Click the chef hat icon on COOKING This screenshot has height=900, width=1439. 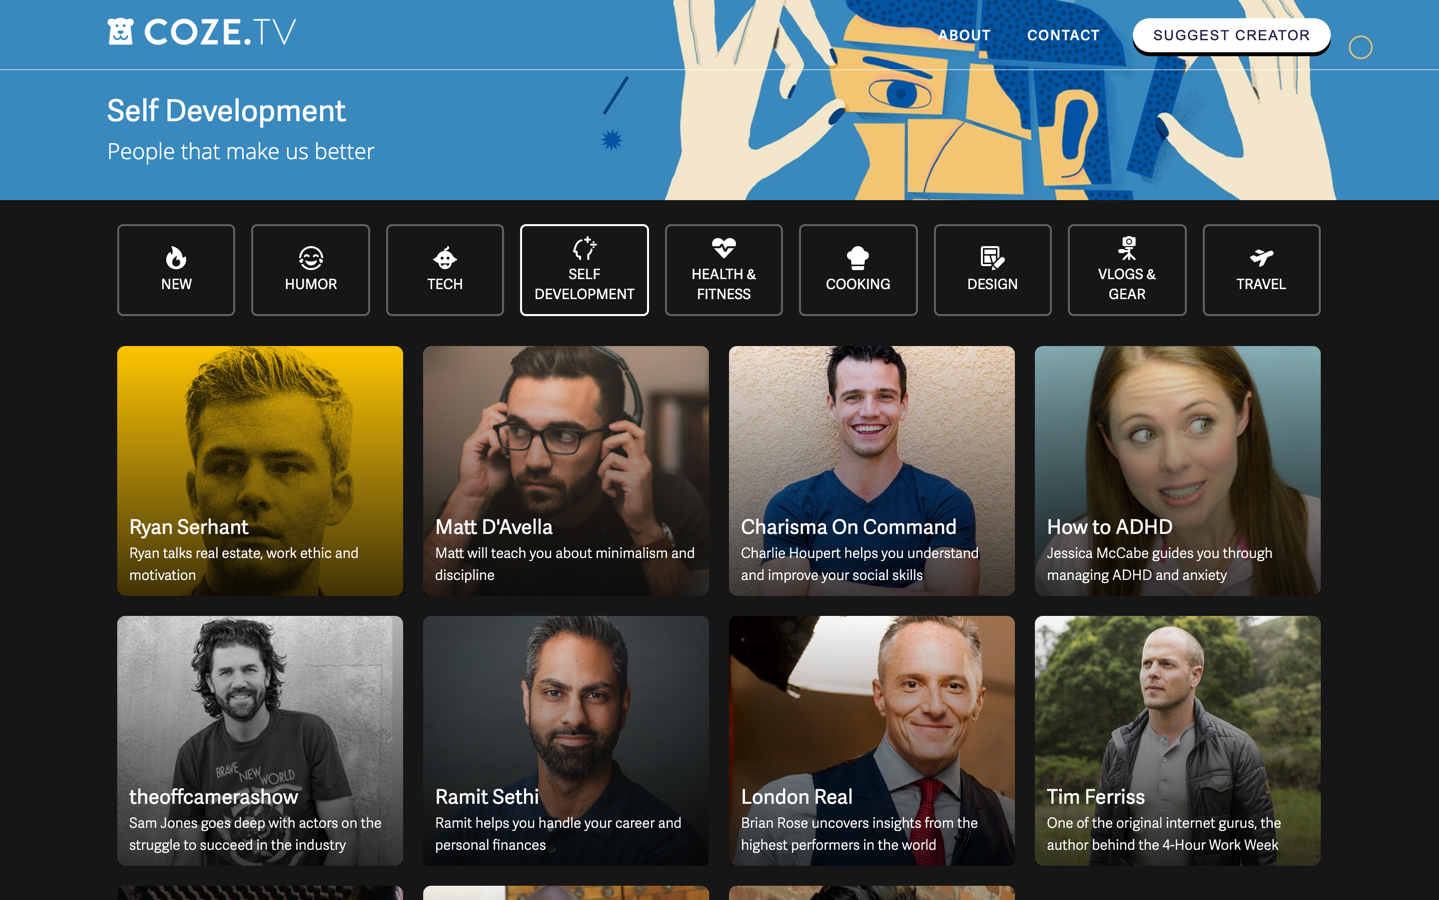[857, 257]
